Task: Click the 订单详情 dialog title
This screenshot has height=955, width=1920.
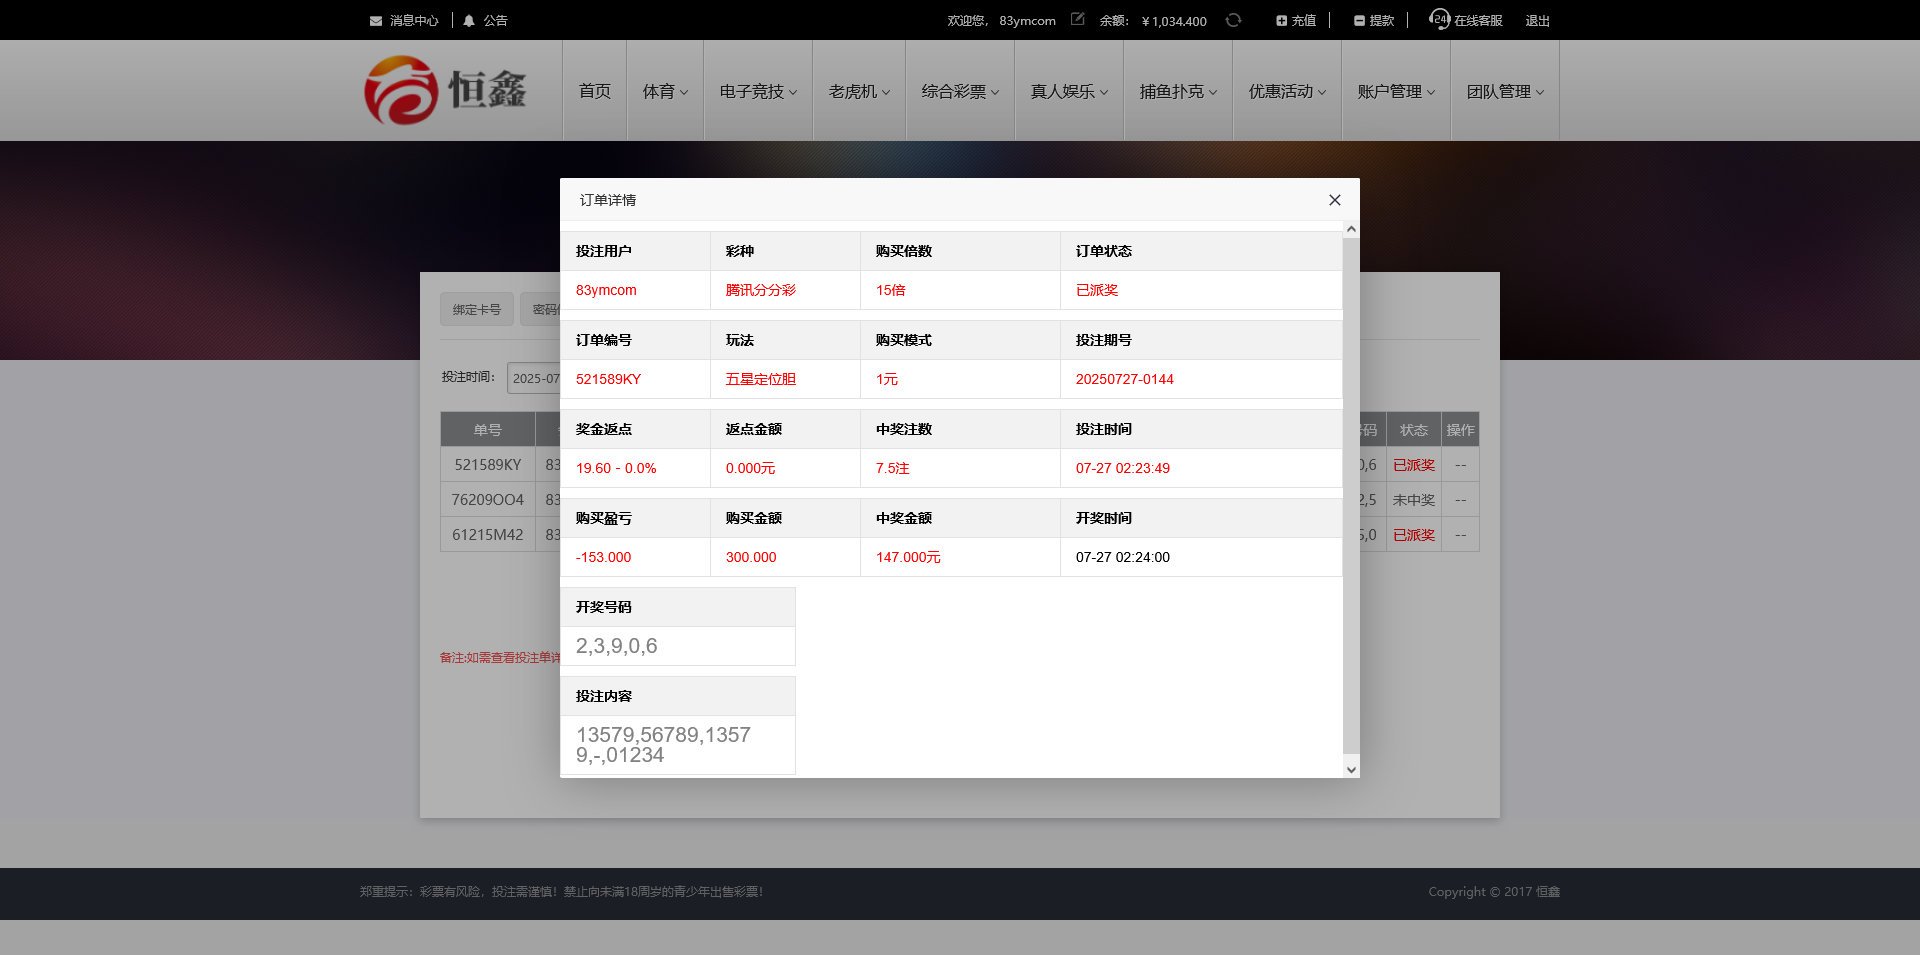Action: [608, 200]
